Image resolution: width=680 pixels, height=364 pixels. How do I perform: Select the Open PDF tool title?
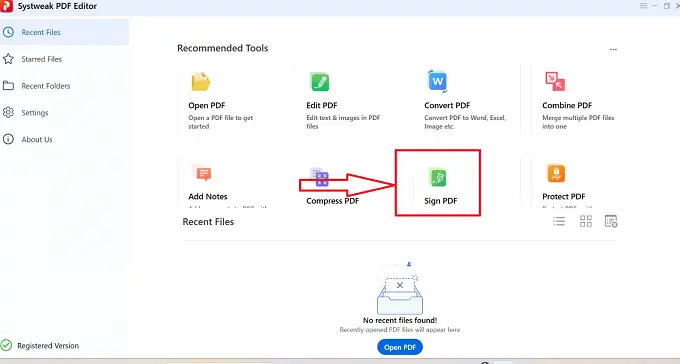(207, 105)
